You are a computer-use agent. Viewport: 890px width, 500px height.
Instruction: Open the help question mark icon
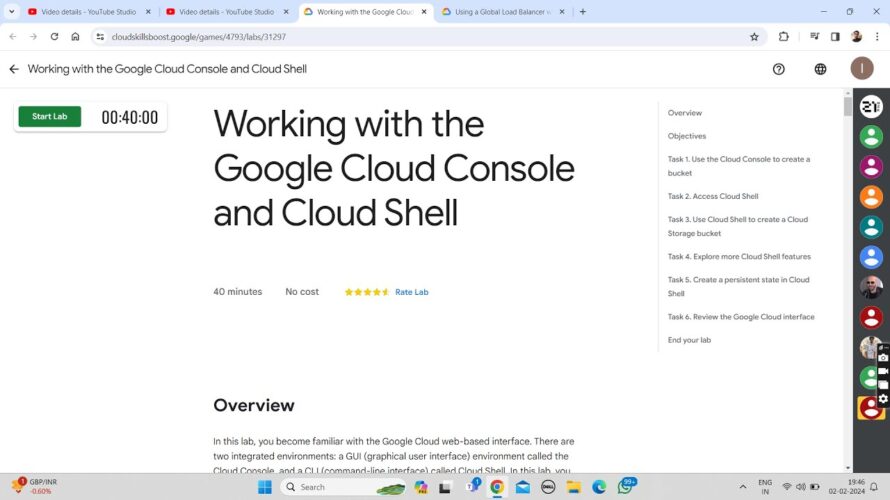click(x=779, y=69)
